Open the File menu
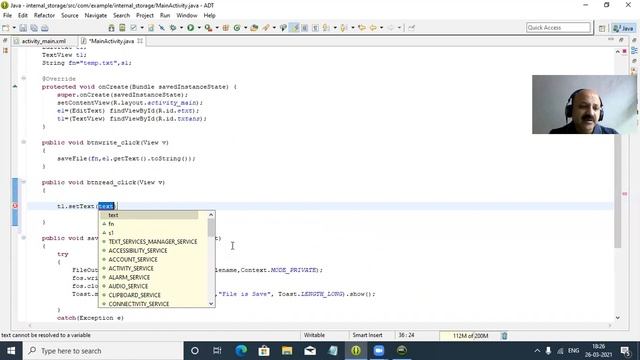 pyautogui.click(x=7, y=16)
